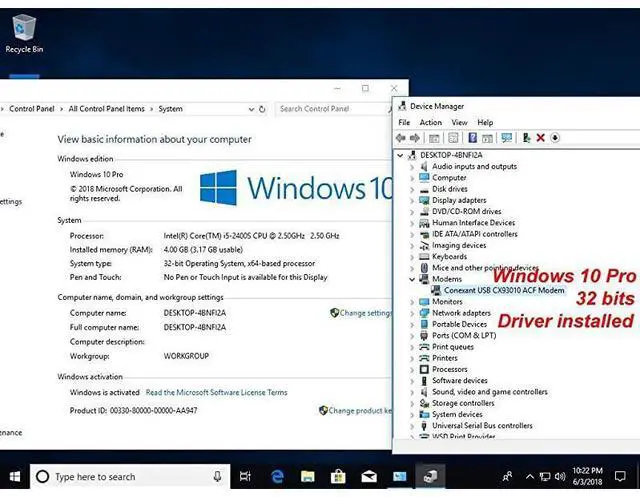Click the People icon in the system tray

click(507, 477)
